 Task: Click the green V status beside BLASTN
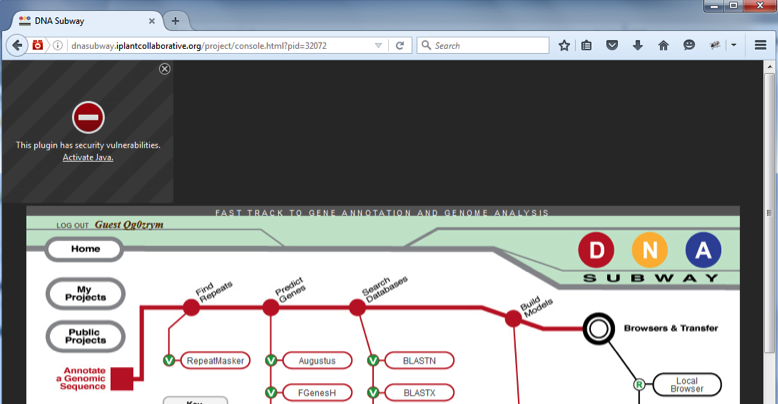tap(373, 361)
